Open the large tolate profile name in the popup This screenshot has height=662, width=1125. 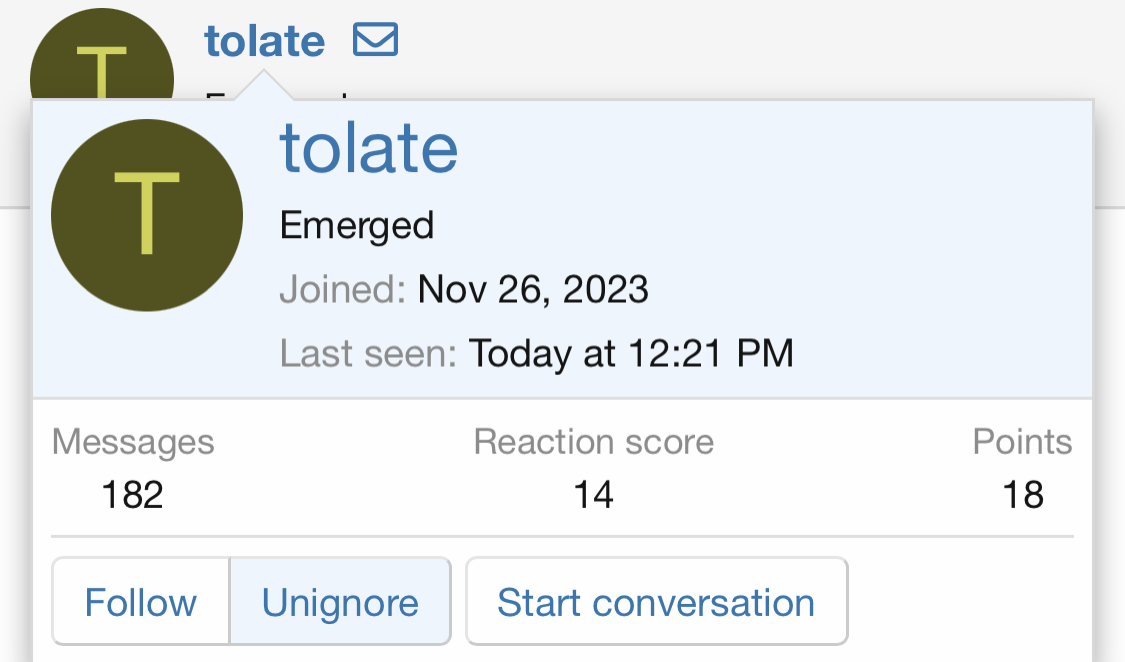click(x=369, y=148)
